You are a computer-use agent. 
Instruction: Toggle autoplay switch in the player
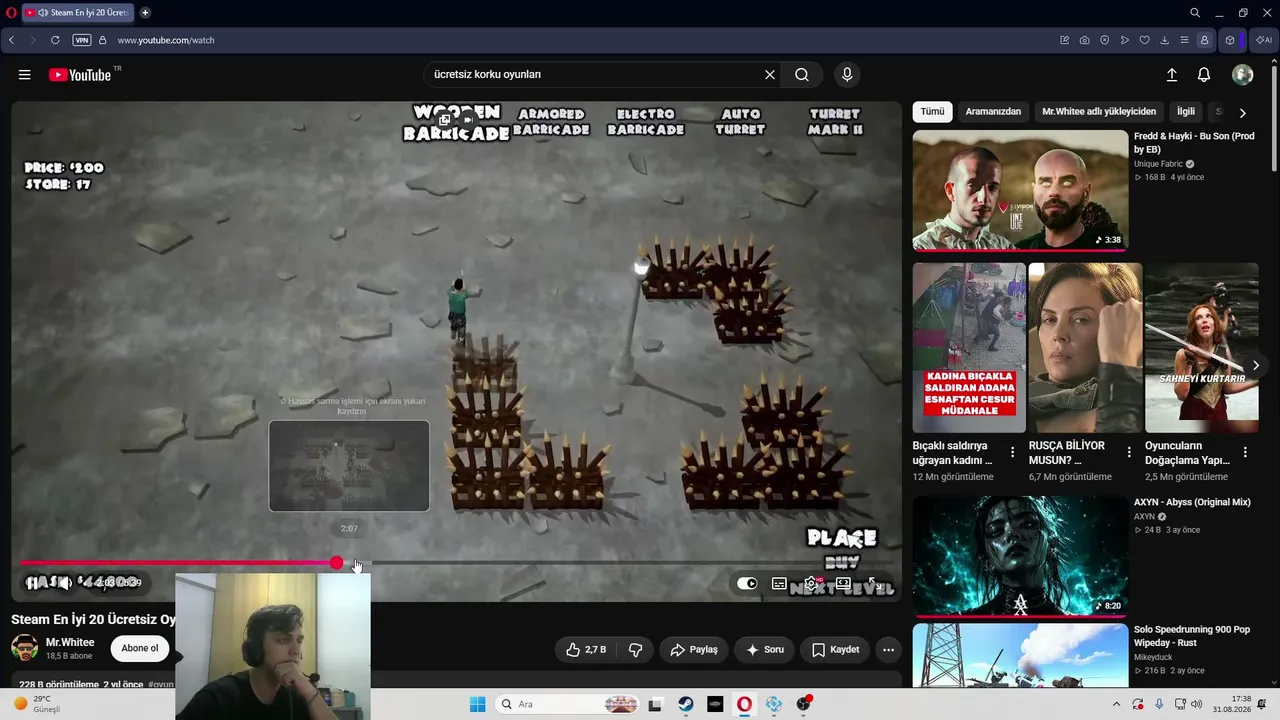click(747, 583)
